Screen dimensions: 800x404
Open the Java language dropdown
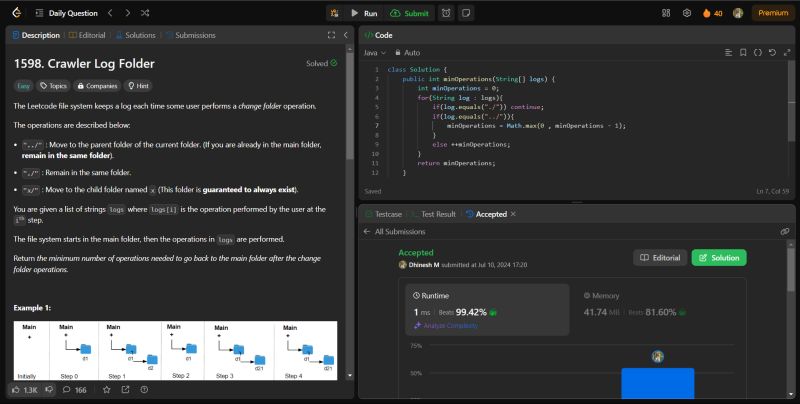pyautogui.click(x=374, y=52)
